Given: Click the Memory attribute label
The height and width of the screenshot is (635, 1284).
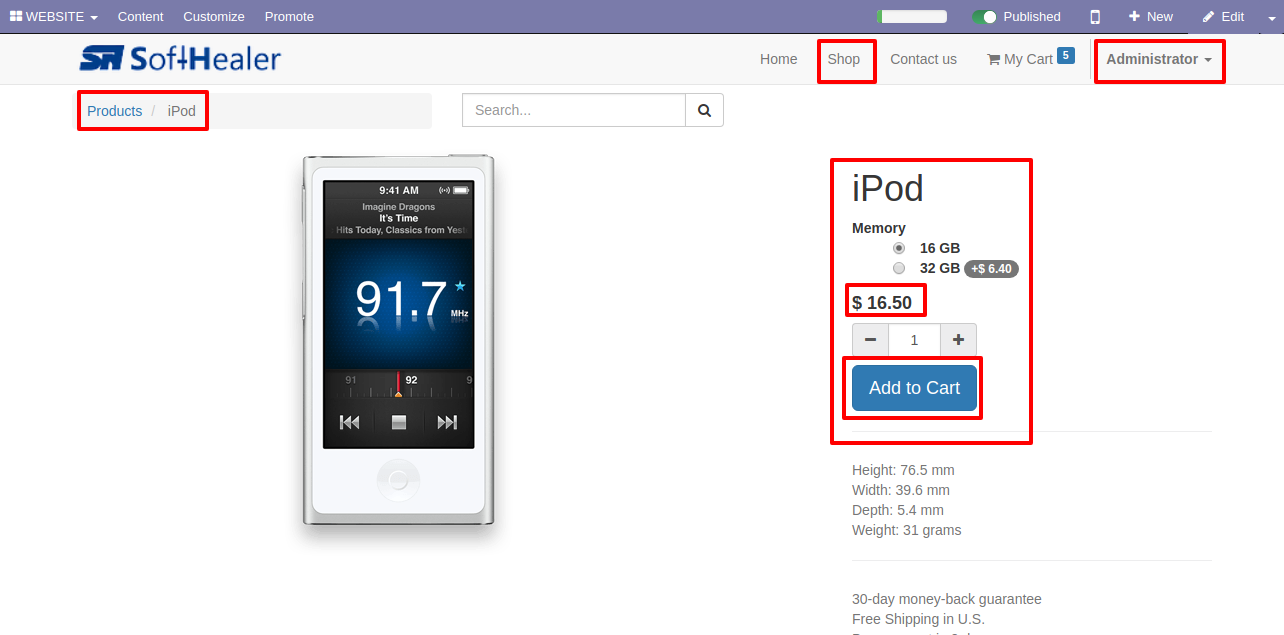Looking at the screenshot, I should tap(879, 228).
